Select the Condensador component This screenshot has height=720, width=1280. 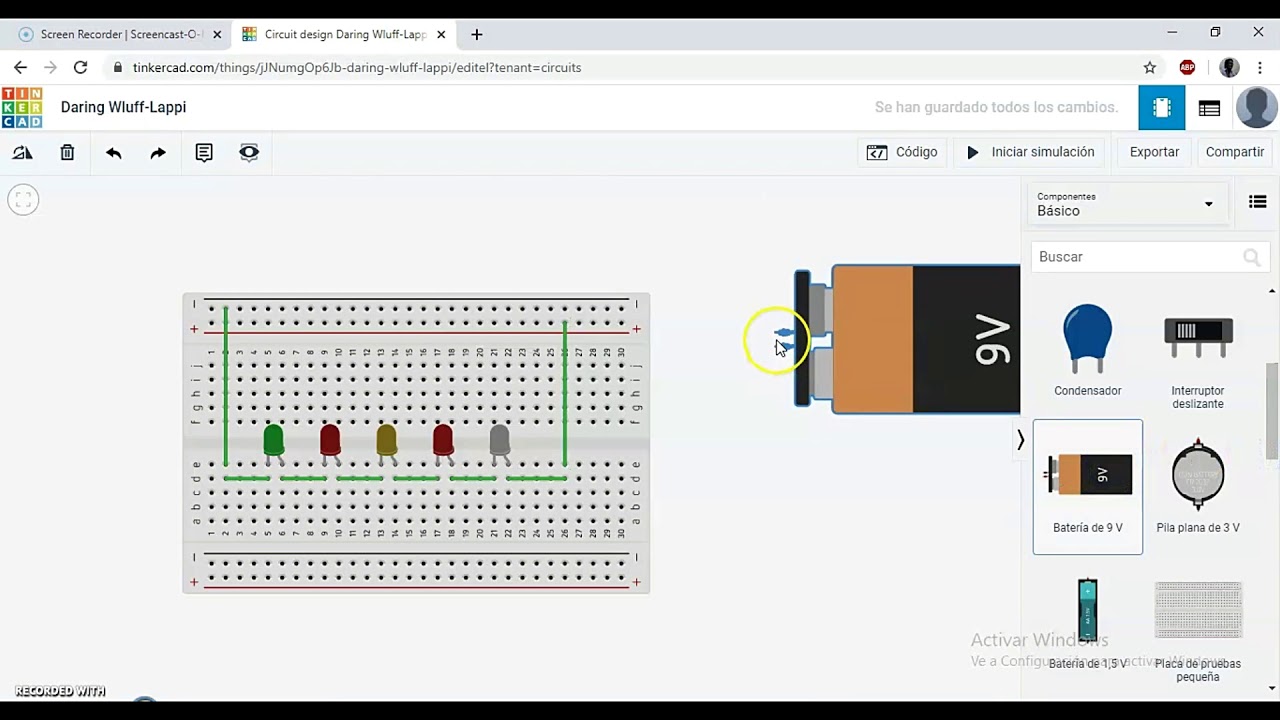[x=1088, y=350]
